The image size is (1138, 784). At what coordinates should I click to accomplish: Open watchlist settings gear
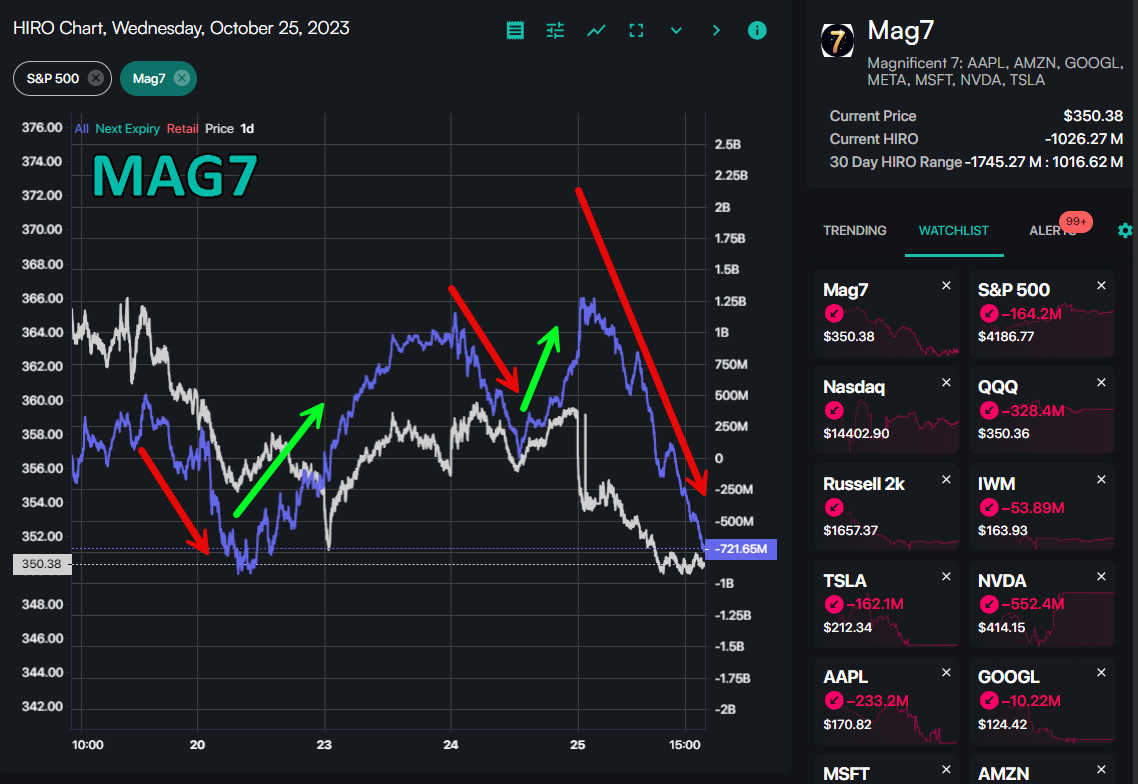pos(1125,231)
